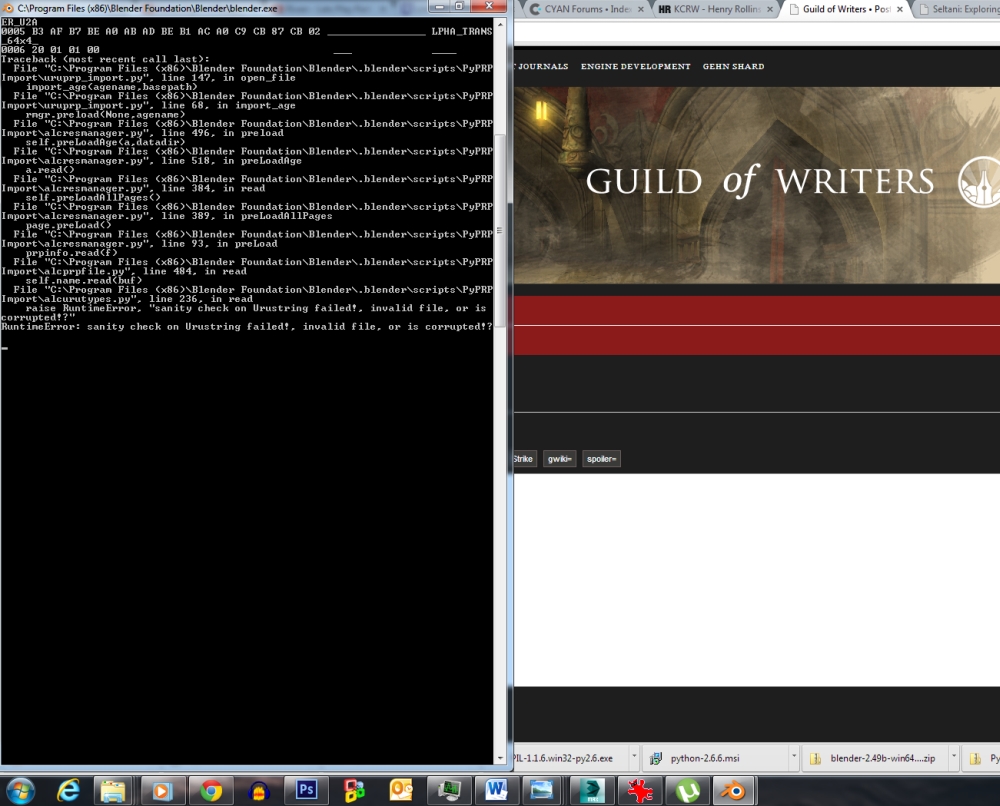Click the Strike BBCode button

523,458
